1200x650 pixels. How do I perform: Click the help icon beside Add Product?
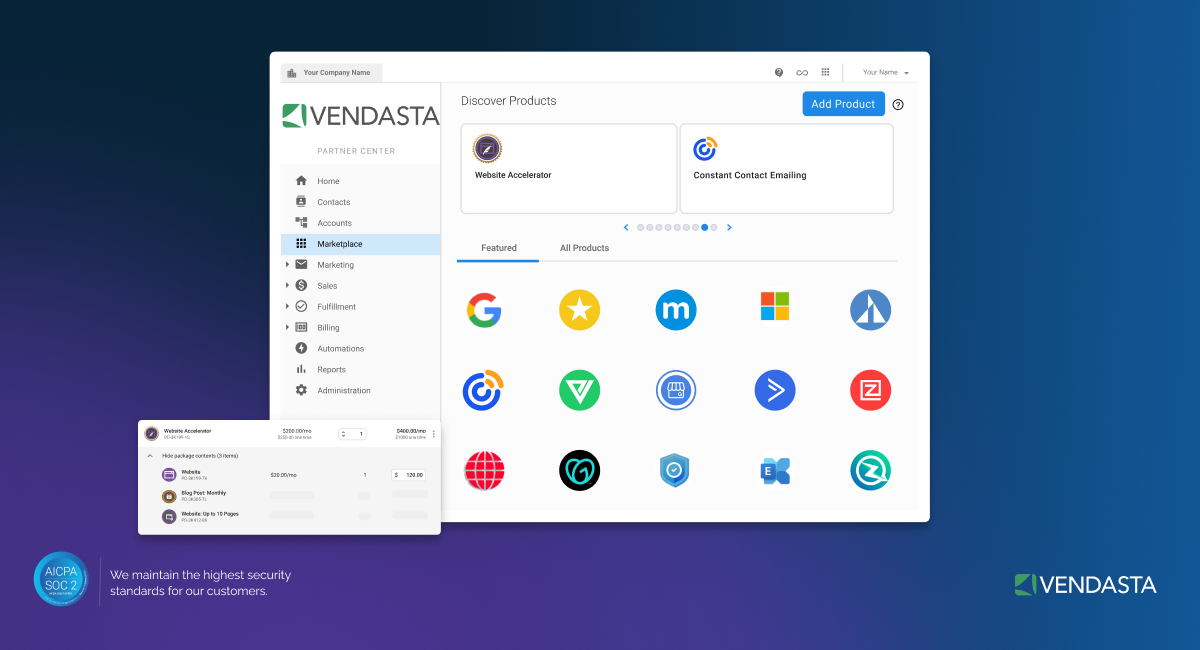tap(898, 104)
